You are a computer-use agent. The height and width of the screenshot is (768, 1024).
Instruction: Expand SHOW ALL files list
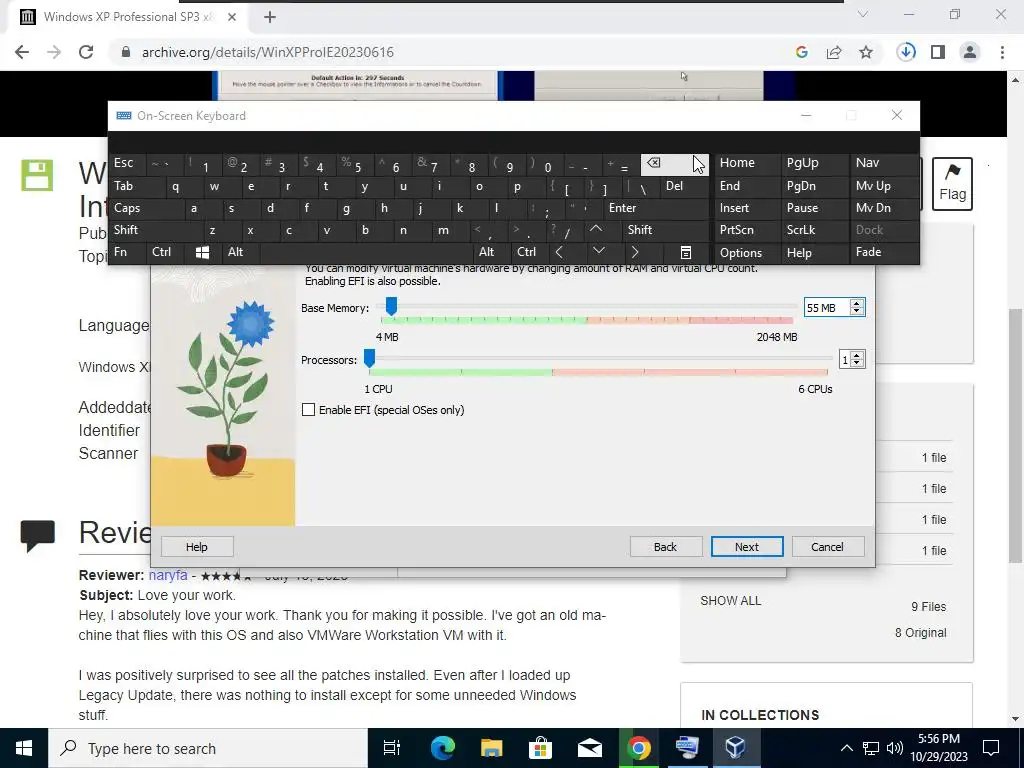730,601
